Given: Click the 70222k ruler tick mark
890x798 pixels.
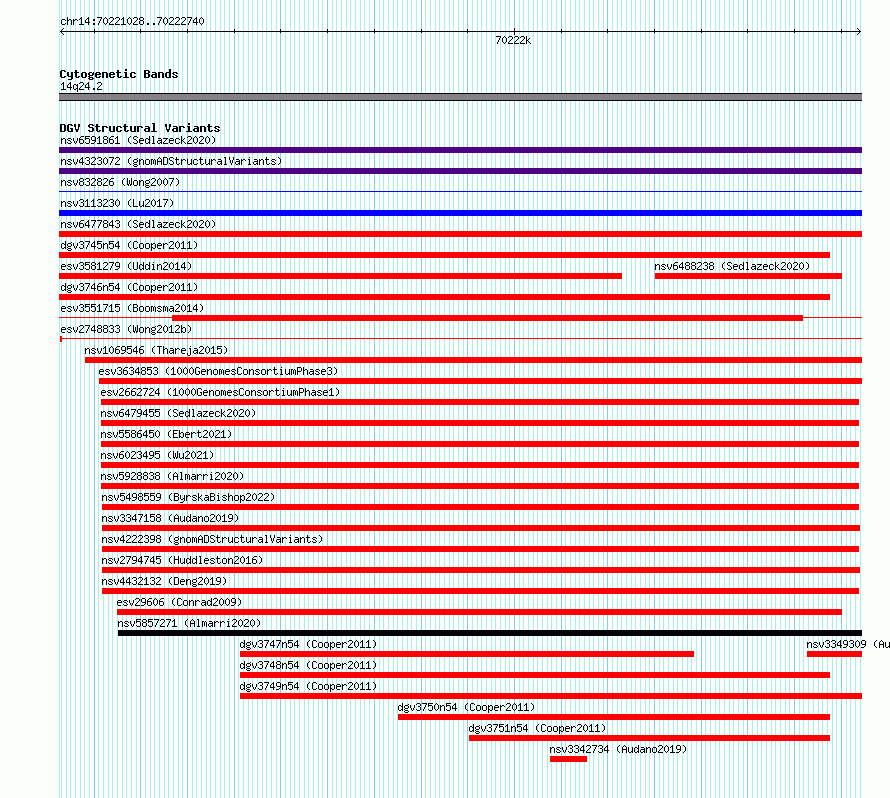Looking at the screenshot, I should (514, 32).
